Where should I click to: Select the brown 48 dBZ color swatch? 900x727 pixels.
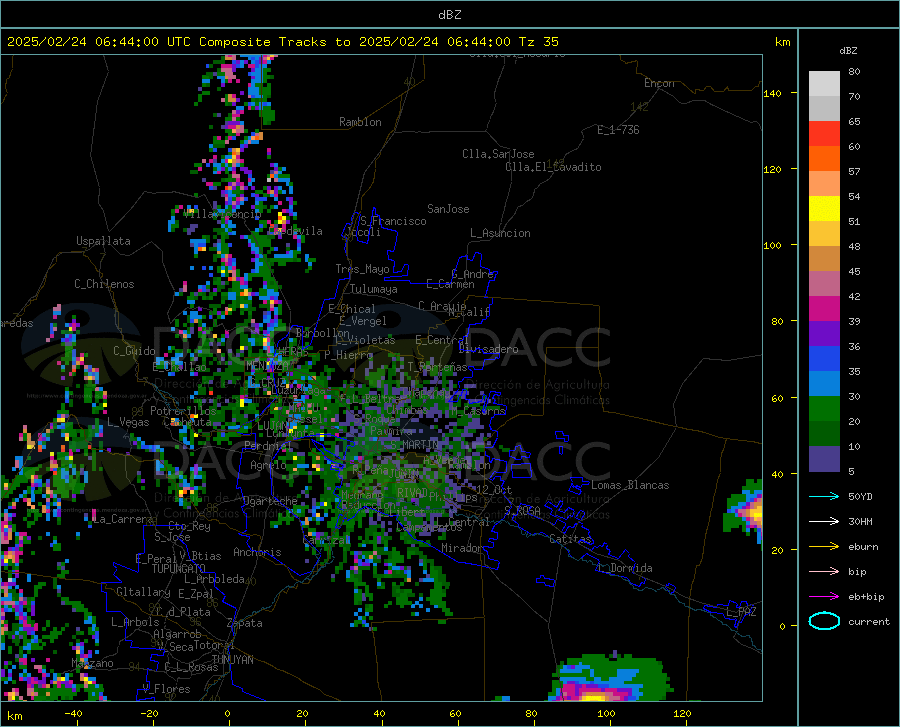824,259
